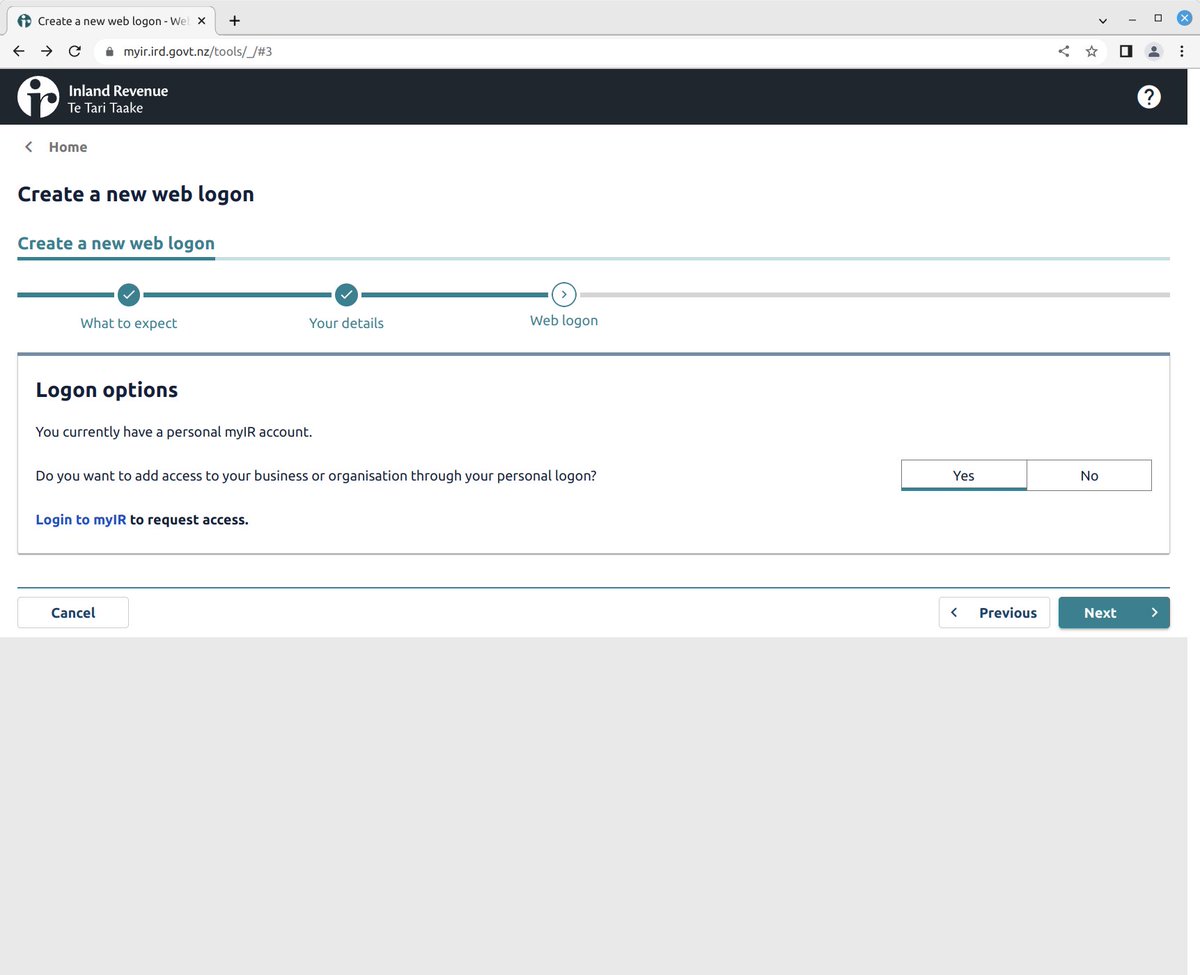The image size is (1200, 975).
Task: Click the 'Web logon' step label
Action: (x=564, y=321)
